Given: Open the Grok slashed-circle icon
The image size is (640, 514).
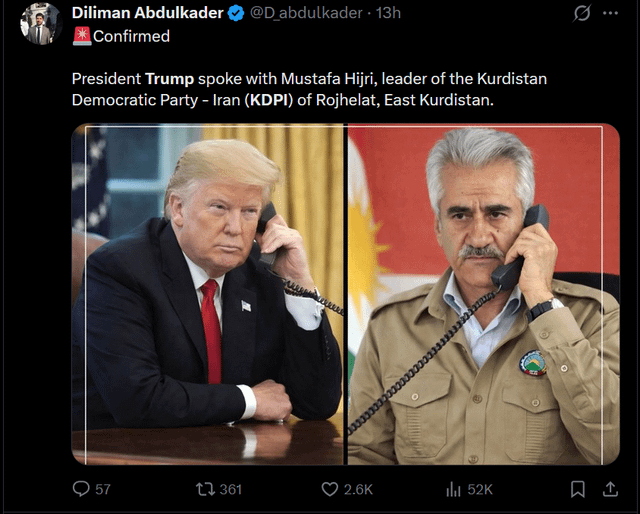Looking at the screenshot, I should pyautogui.click(x=582, y=13).
